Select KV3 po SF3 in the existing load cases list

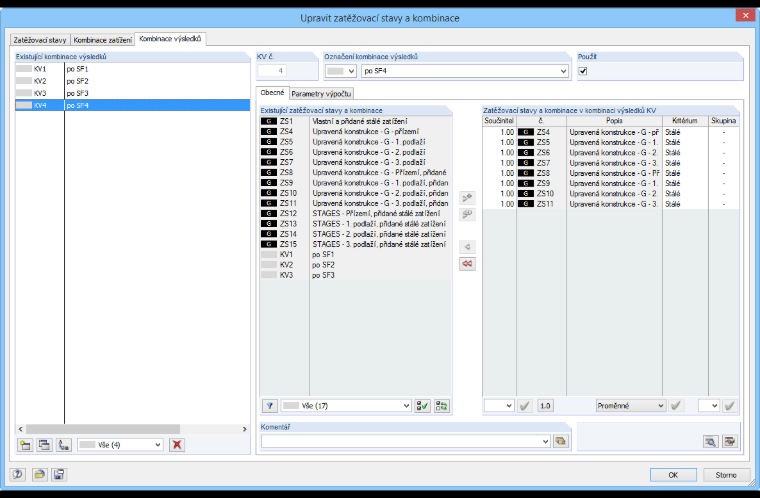click(x=356, y=275)
